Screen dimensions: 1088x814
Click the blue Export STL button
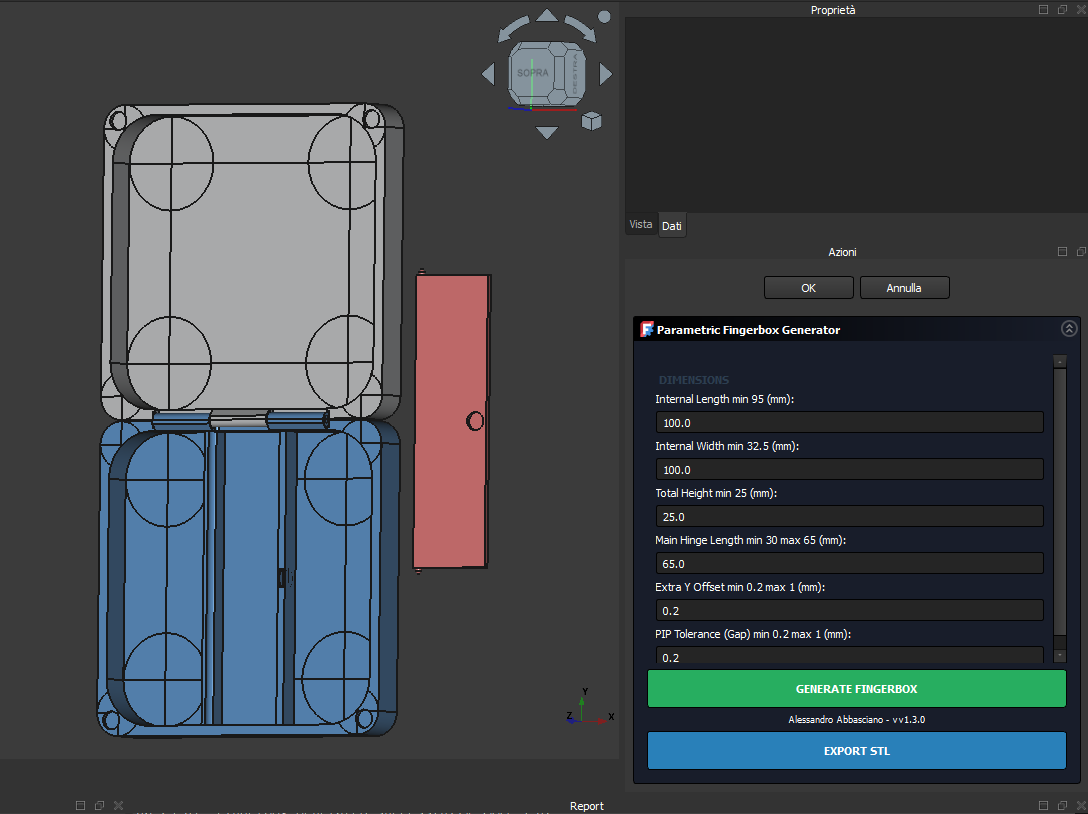[x=856, y=751]
